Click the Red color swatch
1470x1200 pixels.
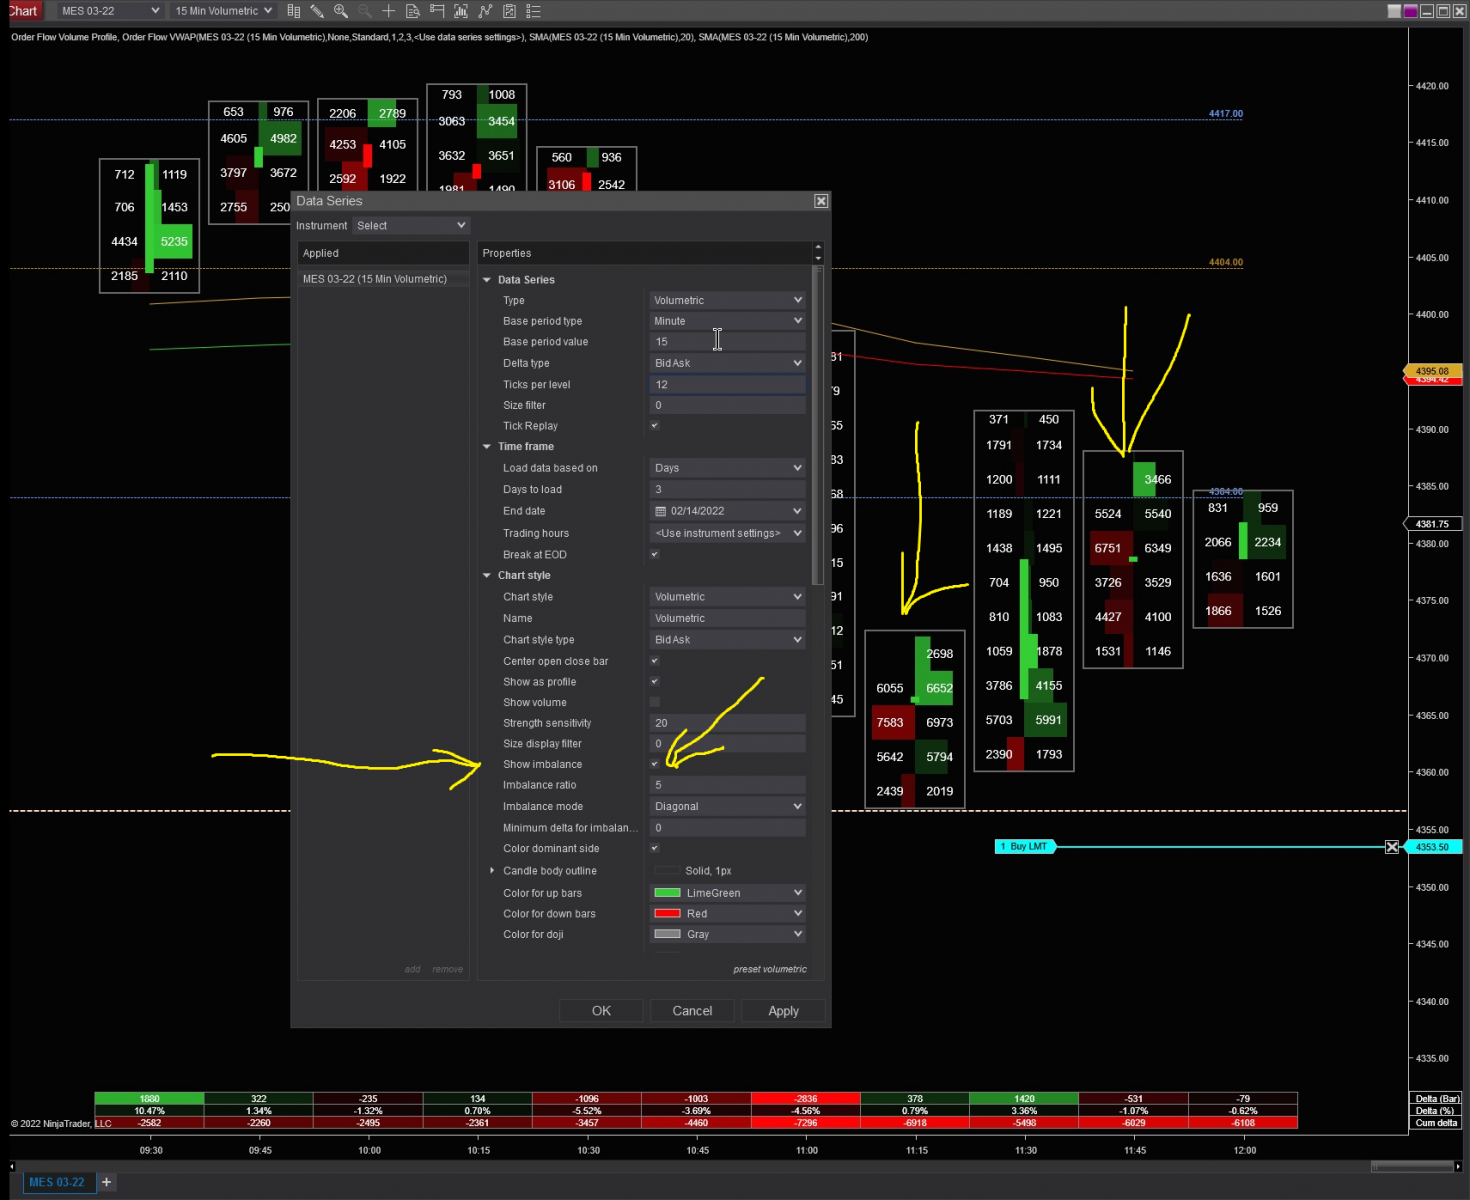coord(667,914)
